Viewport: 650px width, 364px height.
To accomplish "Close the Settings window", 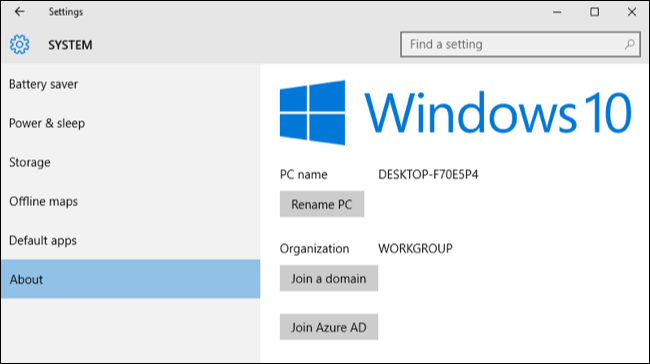I will [x=631, y=12].
